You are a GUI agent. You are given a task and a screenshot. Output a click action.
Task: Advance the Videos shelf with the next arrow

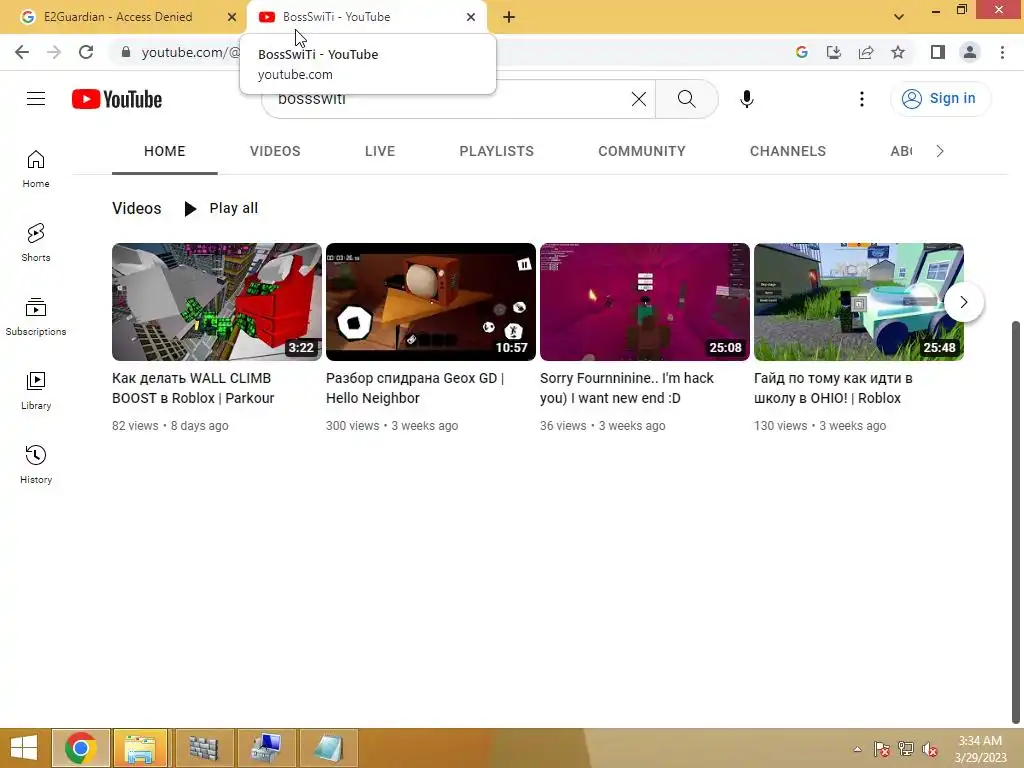tap(963, 302)
